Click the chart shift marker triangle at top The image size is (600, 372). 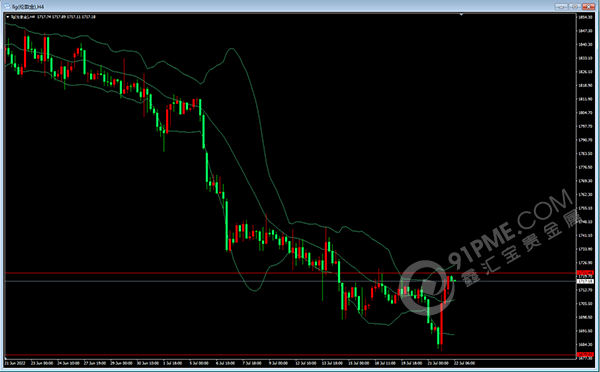click(x=461, y=15)
